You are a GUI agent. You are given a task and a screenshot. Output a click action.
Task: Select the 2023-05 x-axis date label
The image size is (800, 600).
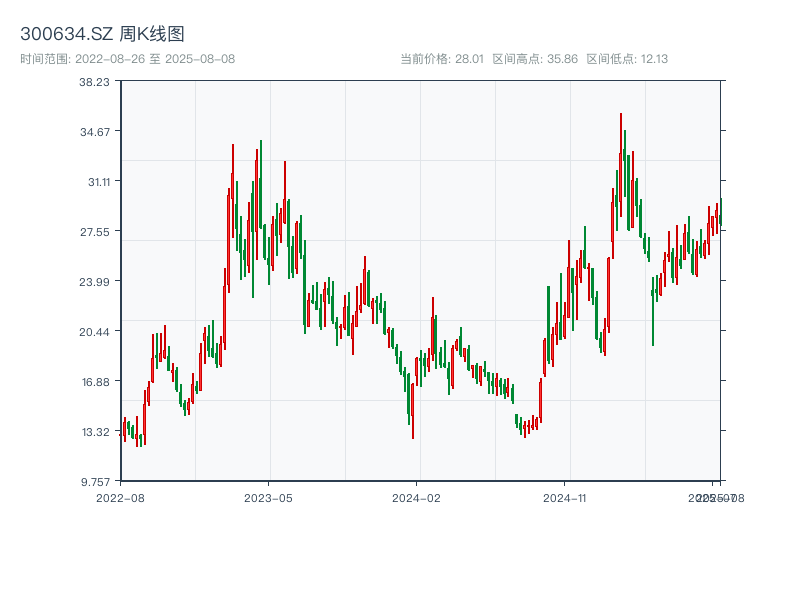point(268,497)
